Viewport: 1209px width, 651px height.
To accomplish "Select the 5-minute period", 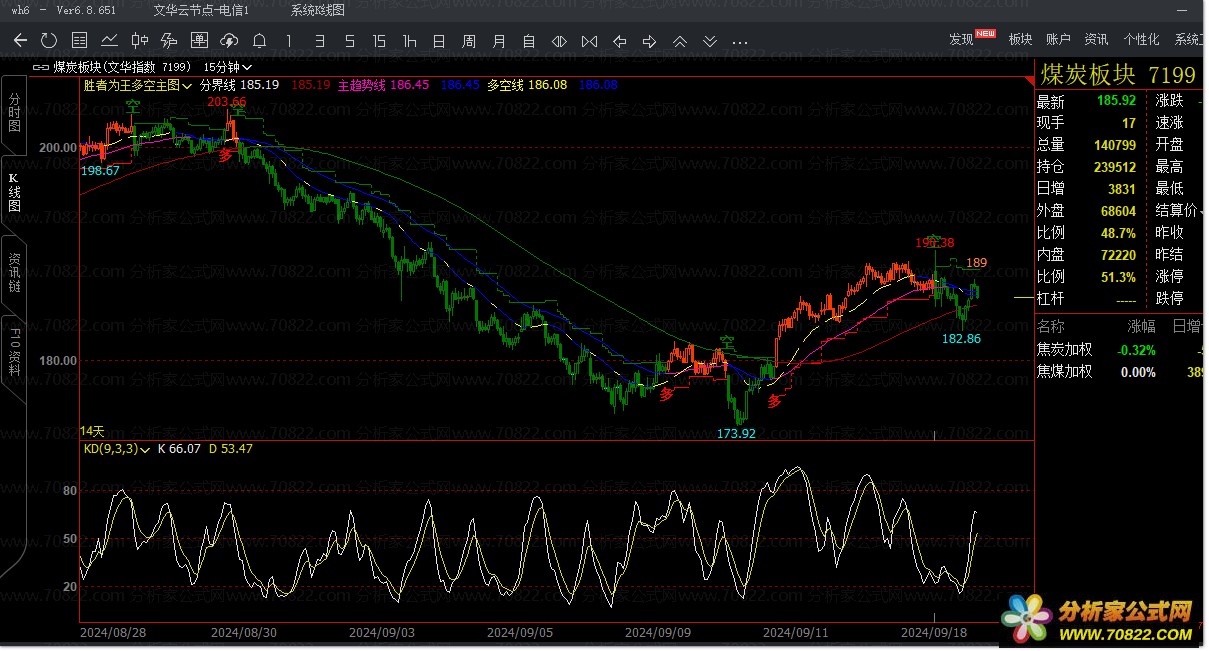I will pyautogui.click(x=349, y=41).
